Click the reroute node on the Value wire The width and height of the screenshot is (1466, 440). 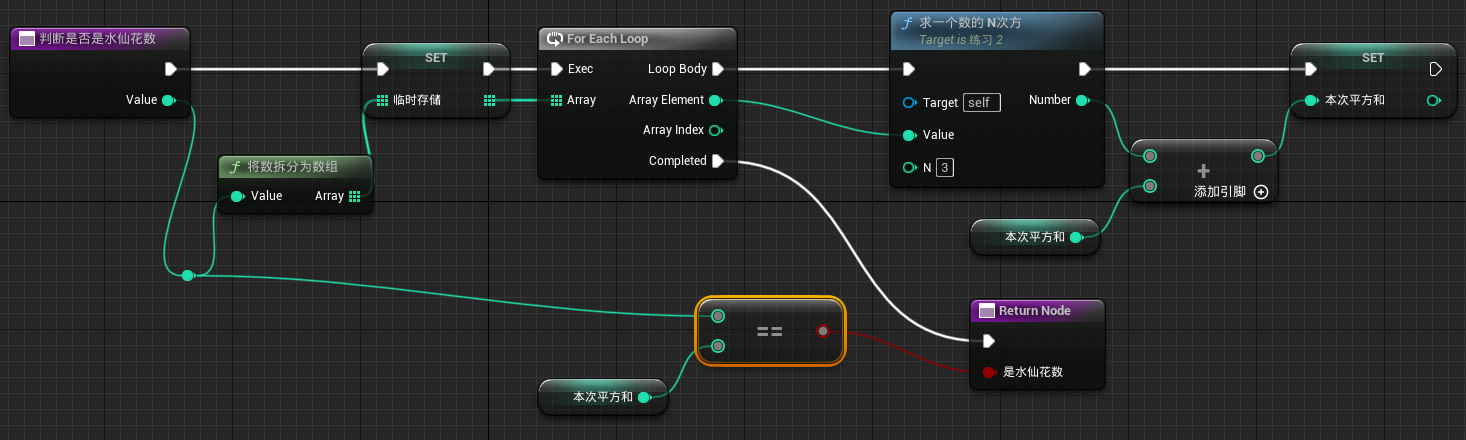click(x=188, y=275)
